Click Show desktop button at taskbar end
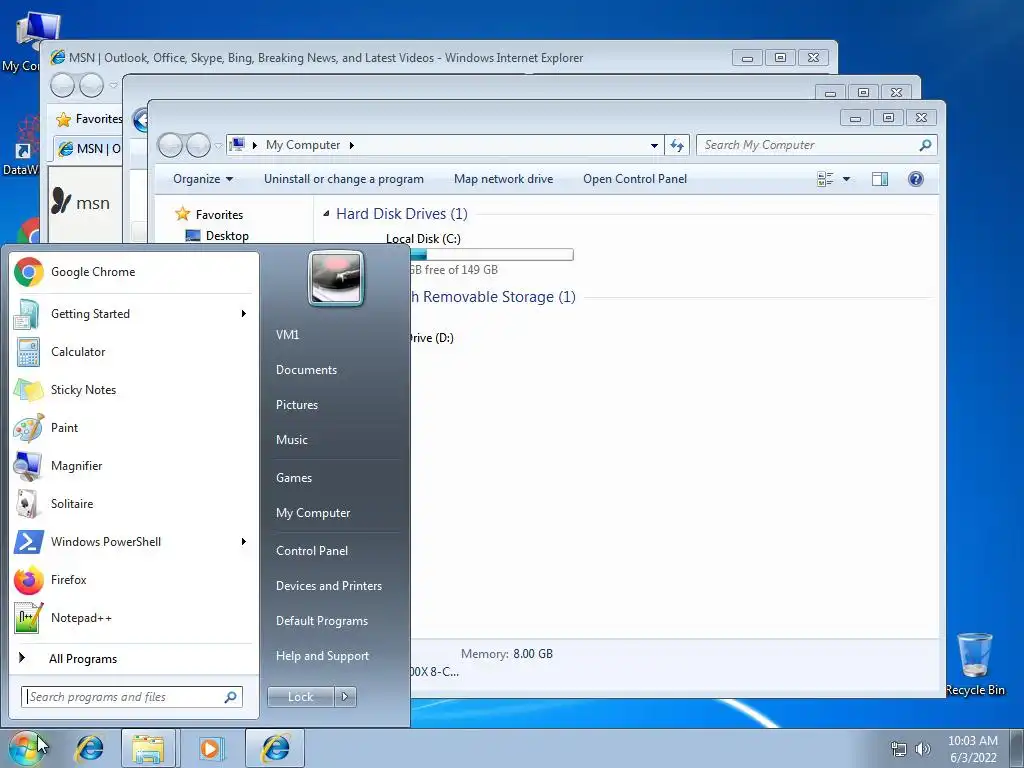The height and width of the screenshot is (768, 1024). click(x=1017, y=748)
